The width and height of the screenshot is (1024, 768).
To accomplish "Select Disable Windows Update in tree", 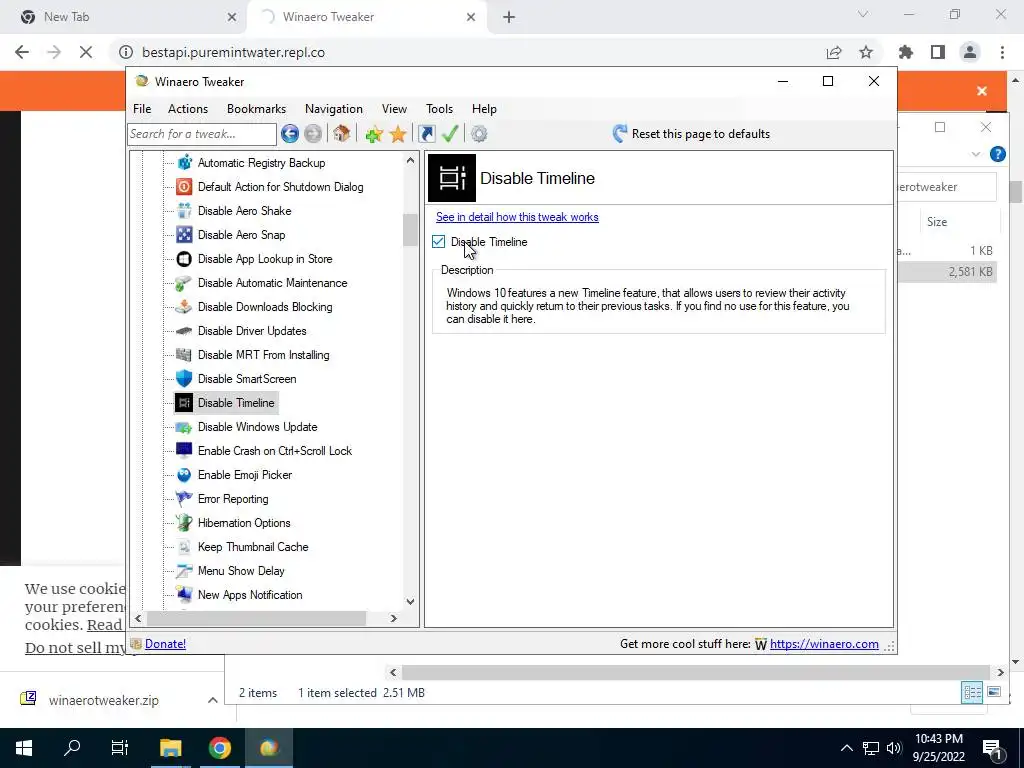I will click(x=257, y=427).
